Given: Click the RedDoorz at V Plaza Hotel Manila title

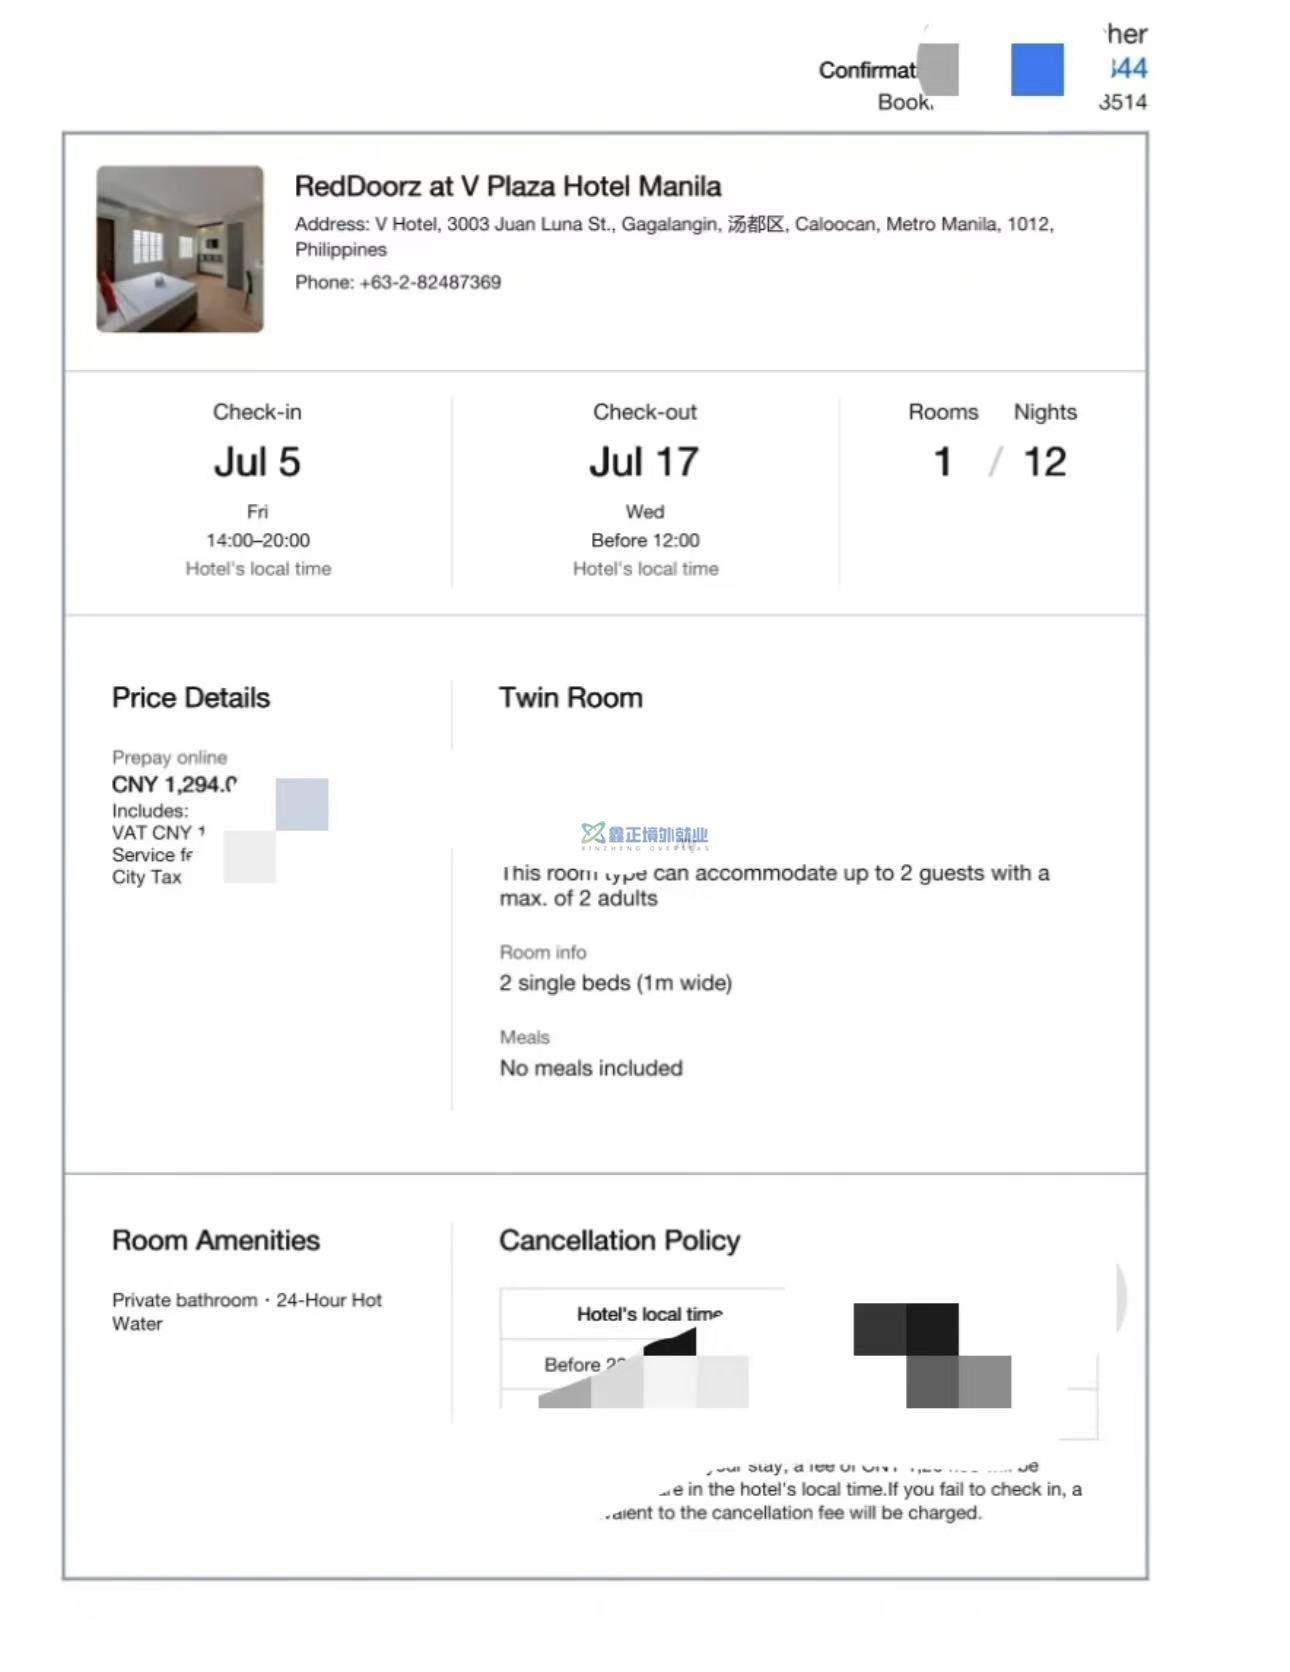Looking at the screenshot, I should tap(507, 187).
